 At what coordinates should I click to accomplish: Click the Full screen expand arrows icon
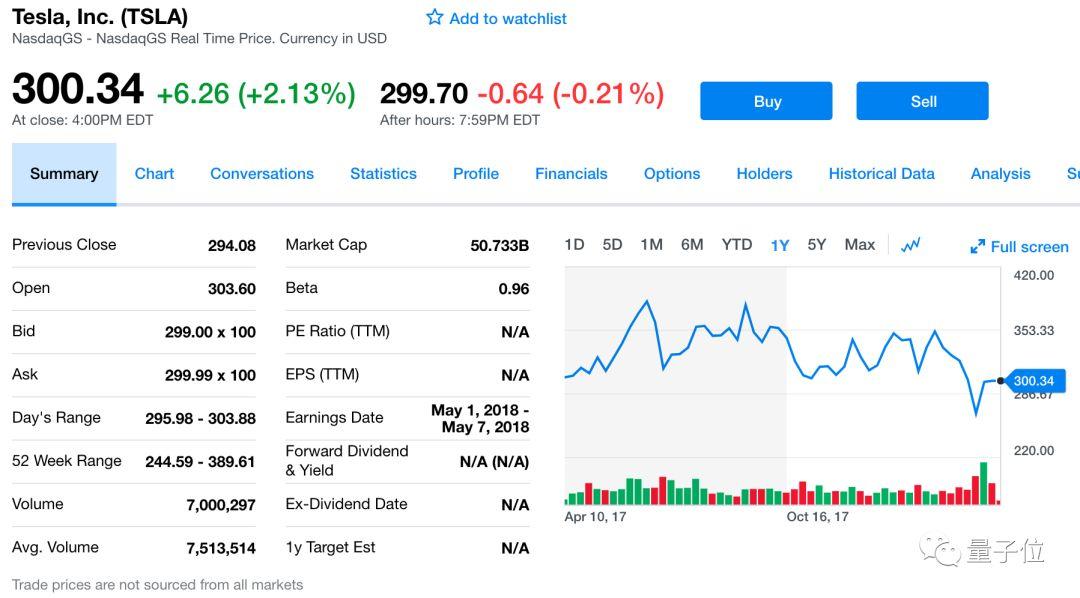tap(978, 247)
